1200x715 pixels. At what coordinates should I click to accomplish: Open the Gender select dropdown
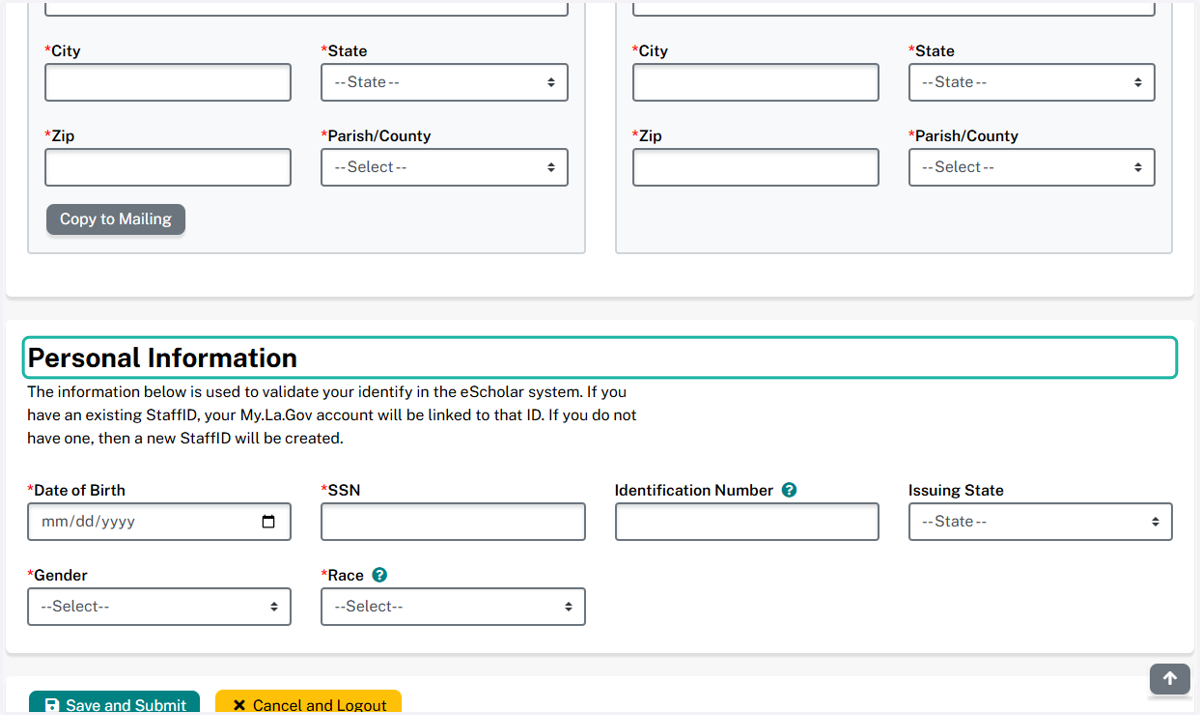point(159,607)
